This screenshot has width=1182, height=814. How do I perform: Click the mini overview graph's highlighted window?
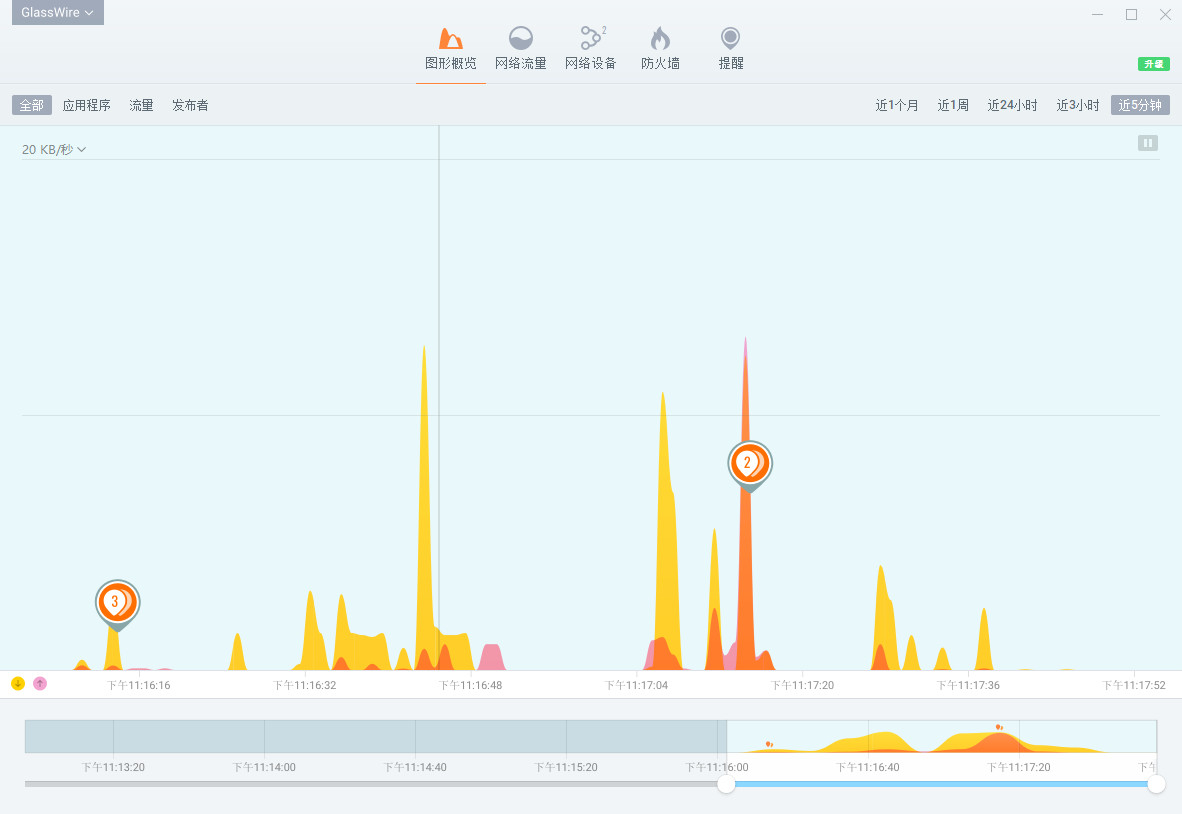[x=942, y=736]
